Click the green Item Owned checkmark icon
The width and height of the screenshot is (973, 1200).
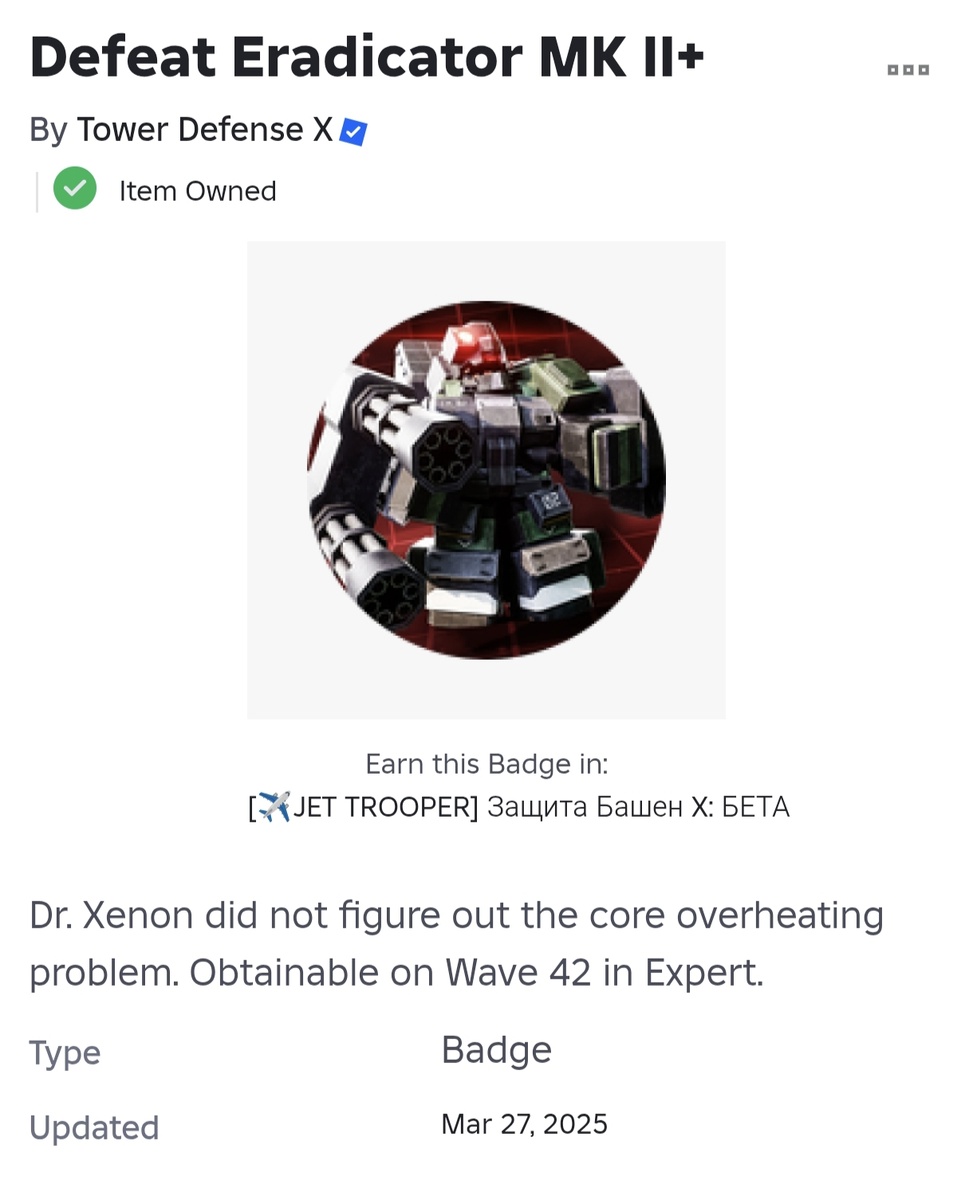(75, 189)
